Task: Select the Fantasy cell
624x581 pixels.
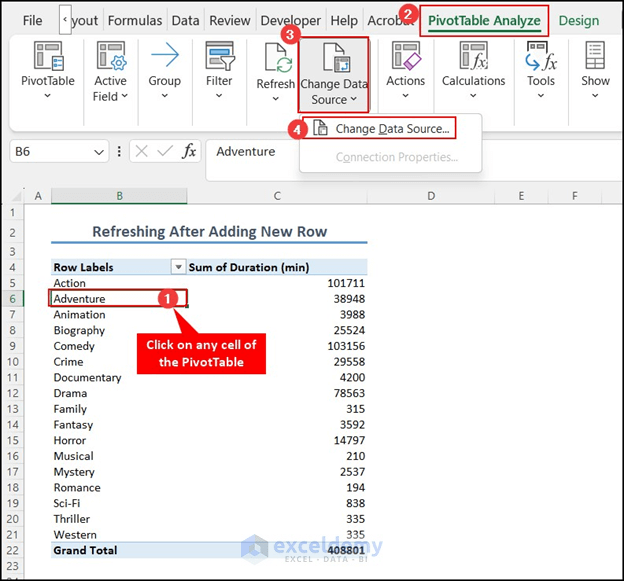Action: tap(119, 425)
